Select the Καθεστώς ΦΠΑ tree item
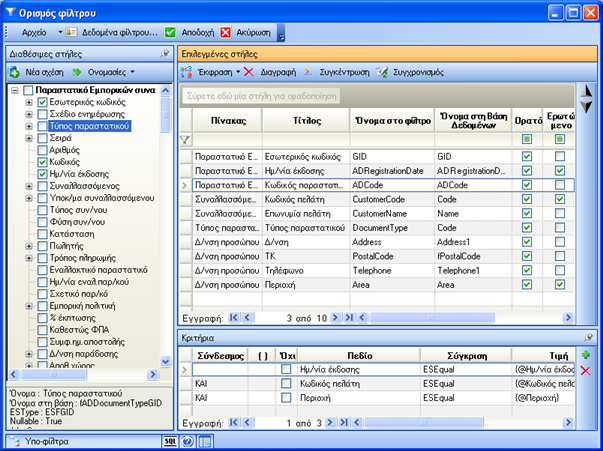The height and width of the screenshot is (451, 603). 79,330
